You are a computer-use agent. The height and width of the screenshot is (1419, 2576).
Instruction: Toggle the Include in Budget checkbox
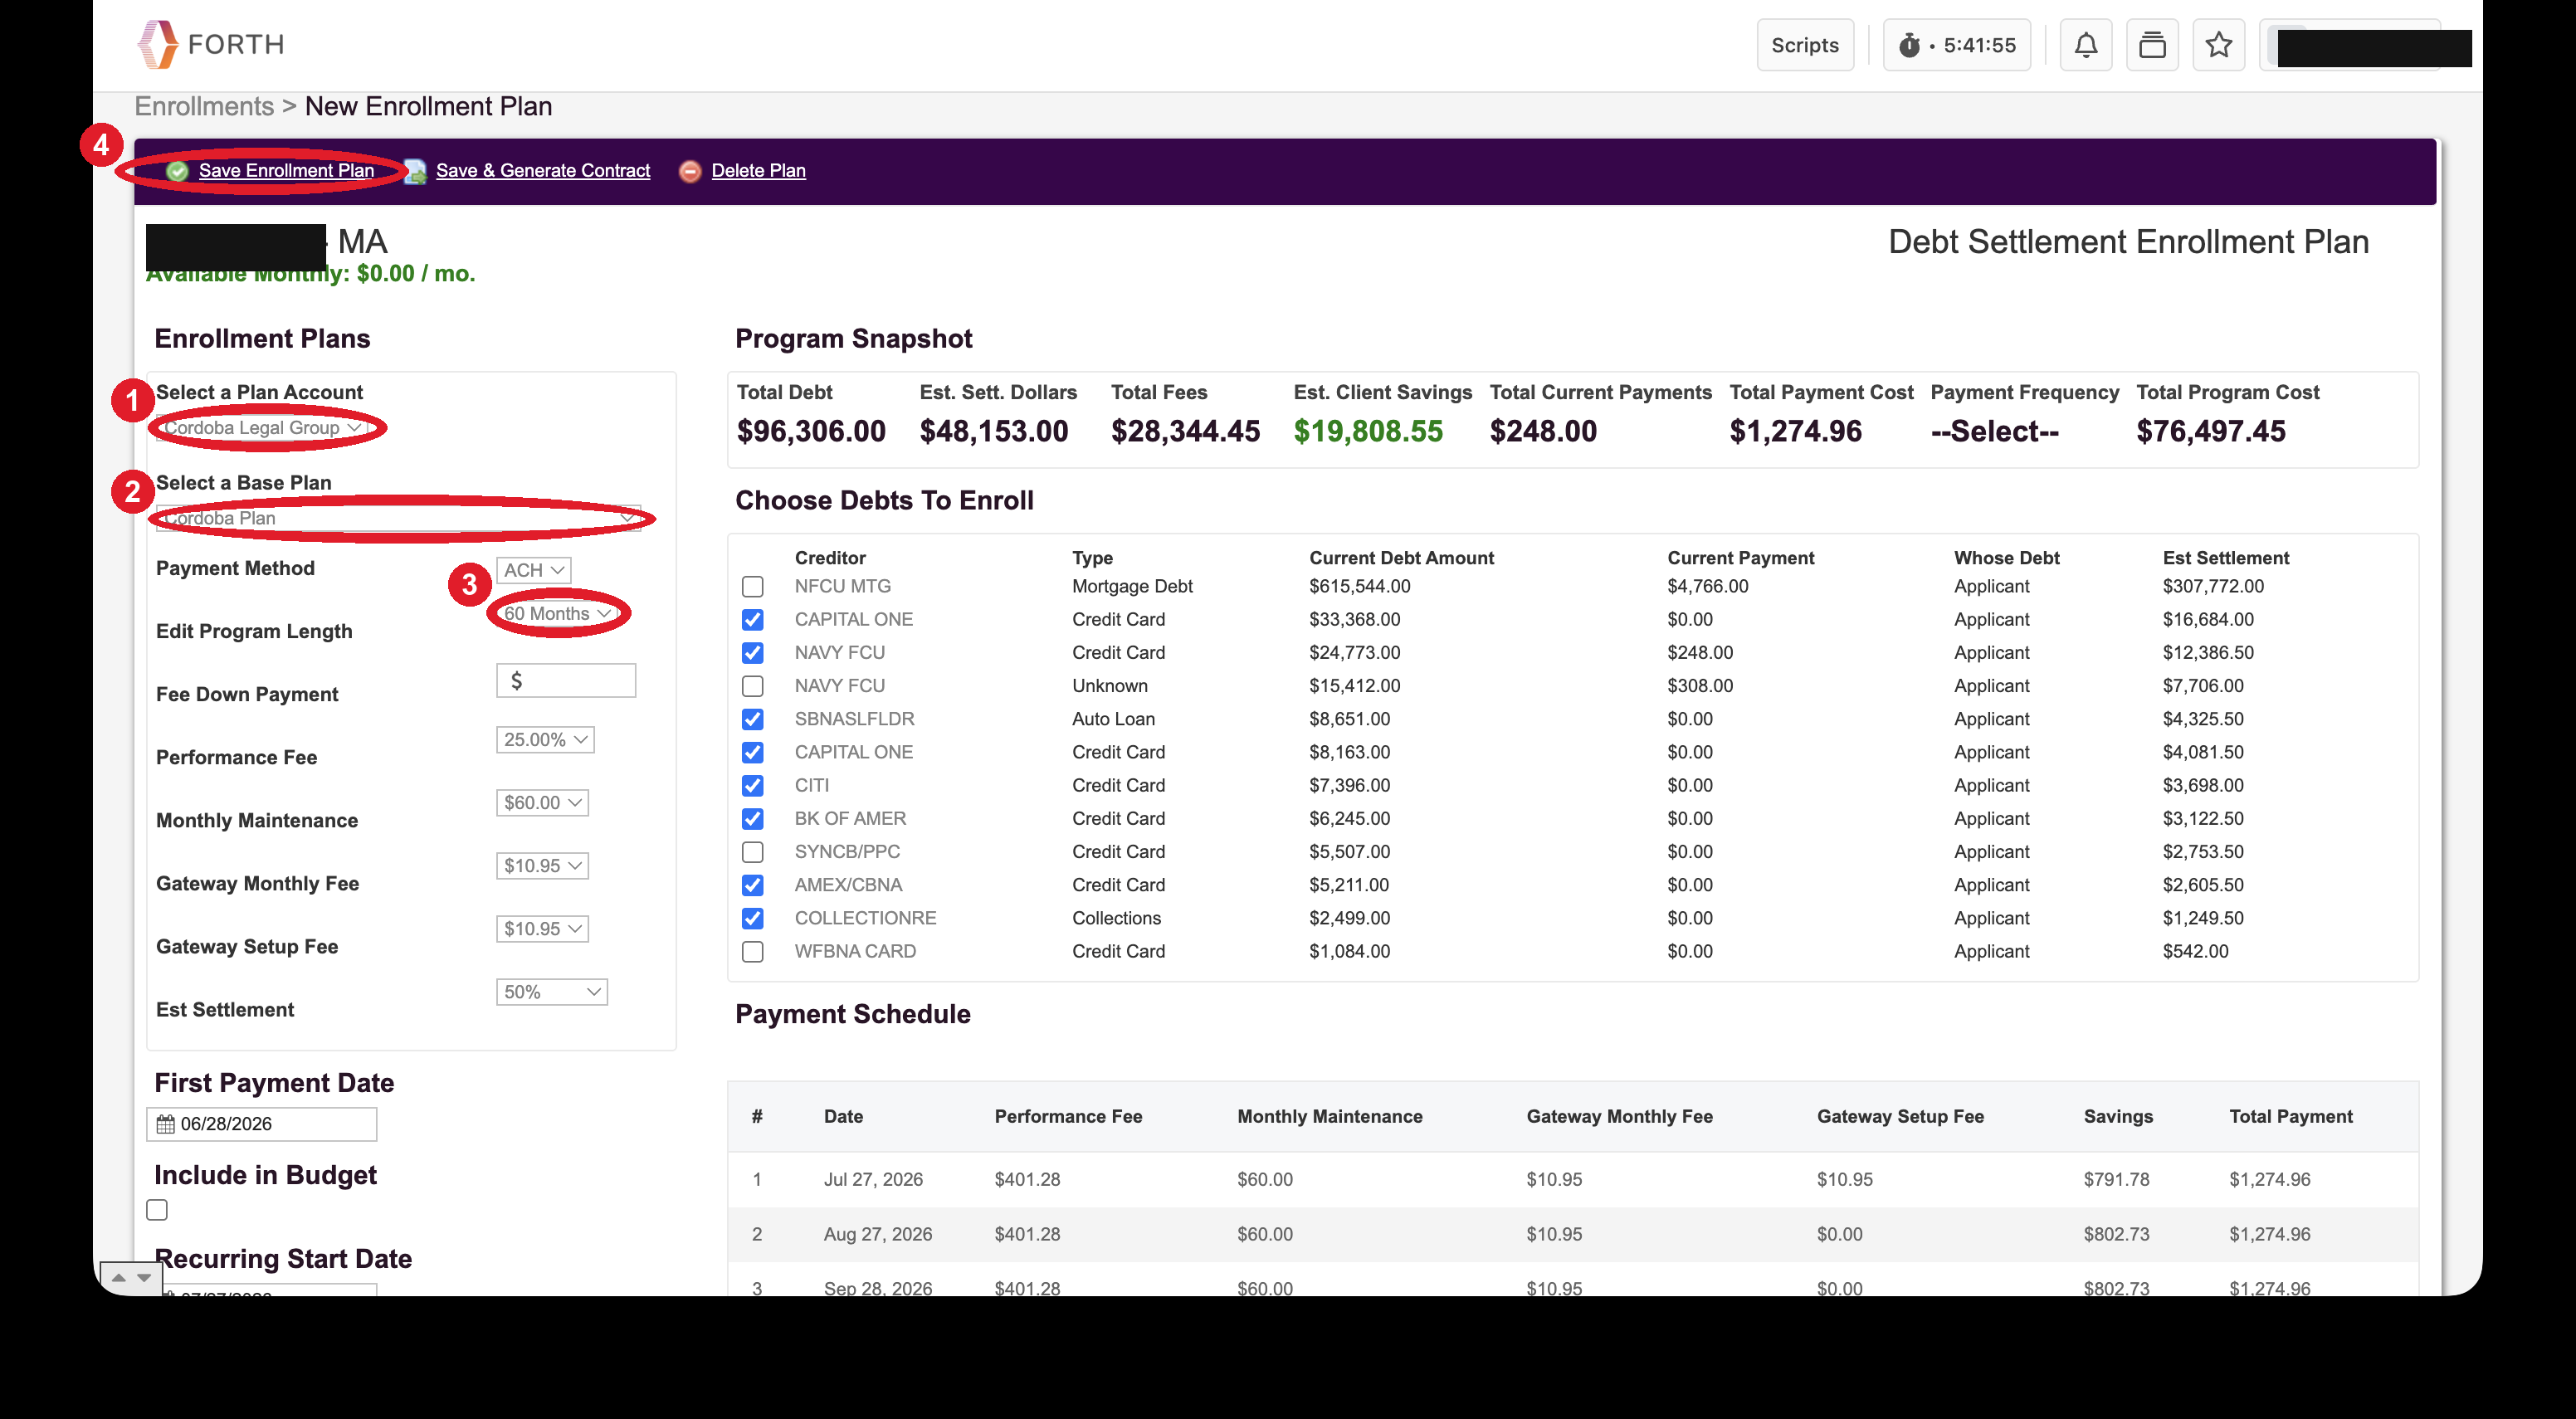[157, 1210]
